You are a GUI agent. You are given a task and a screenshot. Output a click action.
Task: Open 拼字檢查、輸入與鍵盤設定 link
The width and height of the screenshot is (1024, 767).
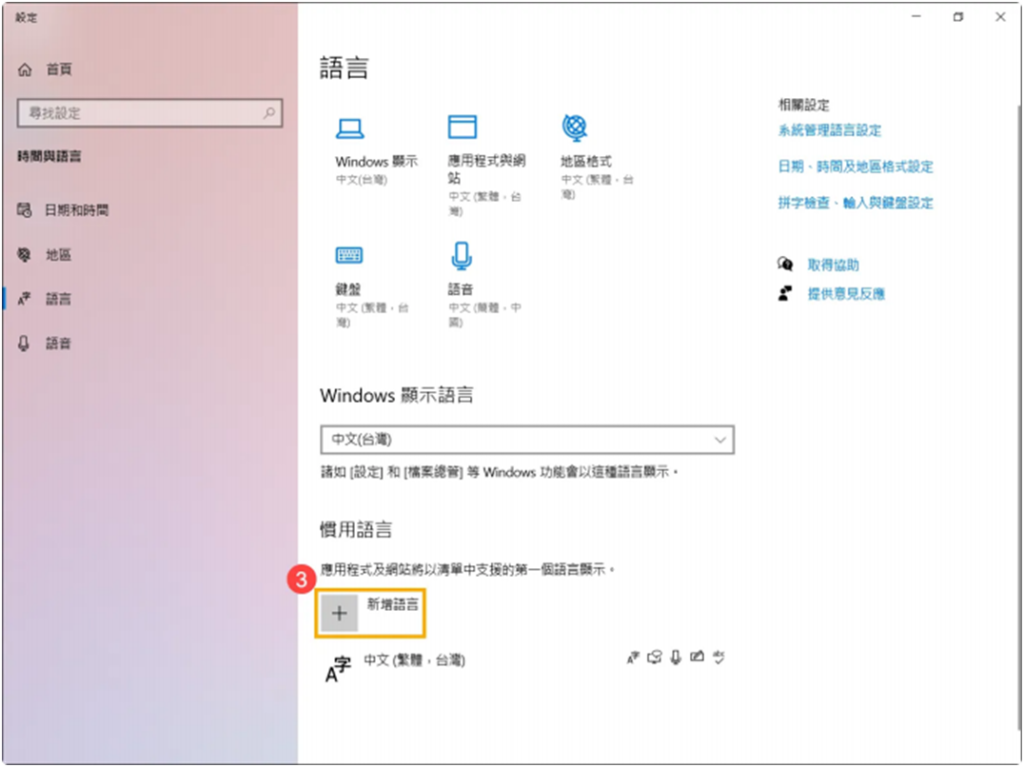(855, 203)
